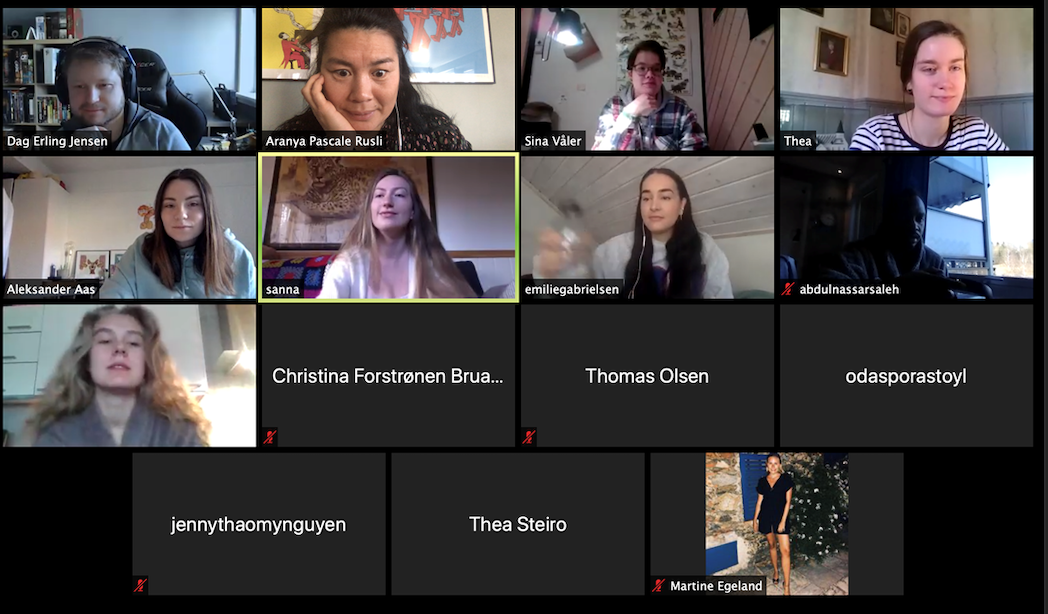
Task: Click the Thea Steiro participant tile
Action: pyautogui.click(x=518, y=524)
